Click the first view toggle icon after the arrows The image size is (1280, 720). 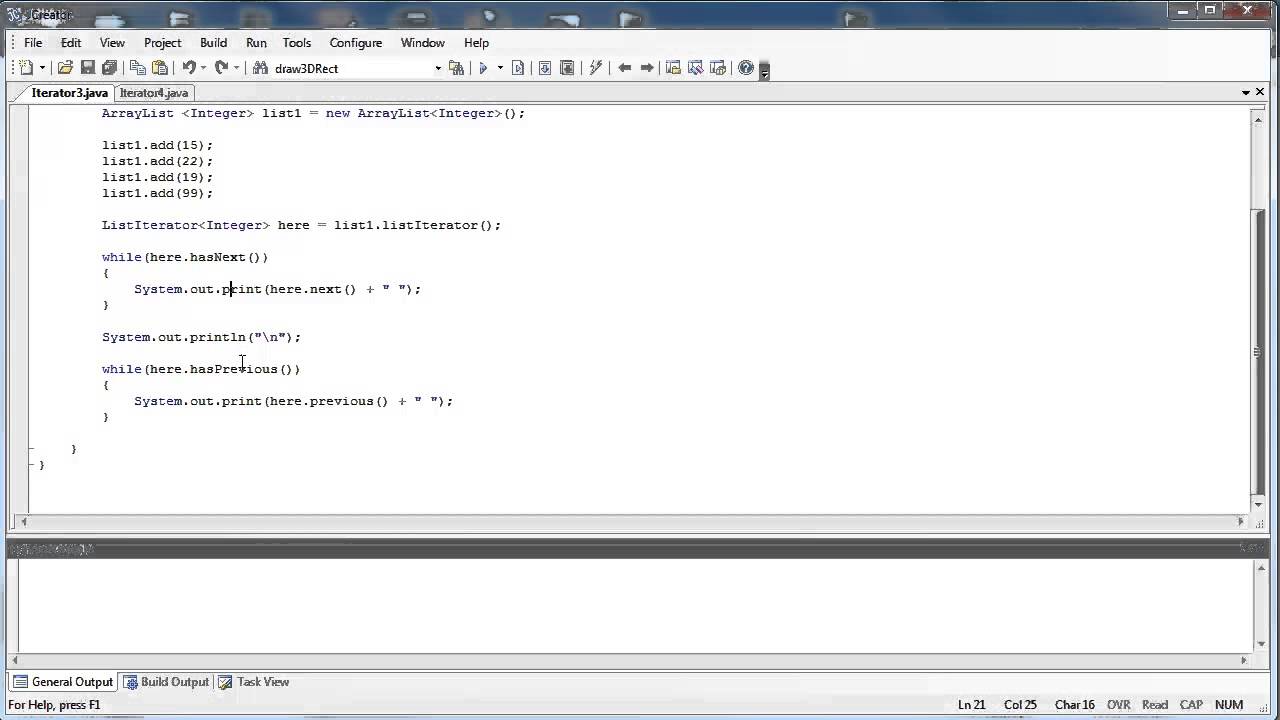(673, 68)
